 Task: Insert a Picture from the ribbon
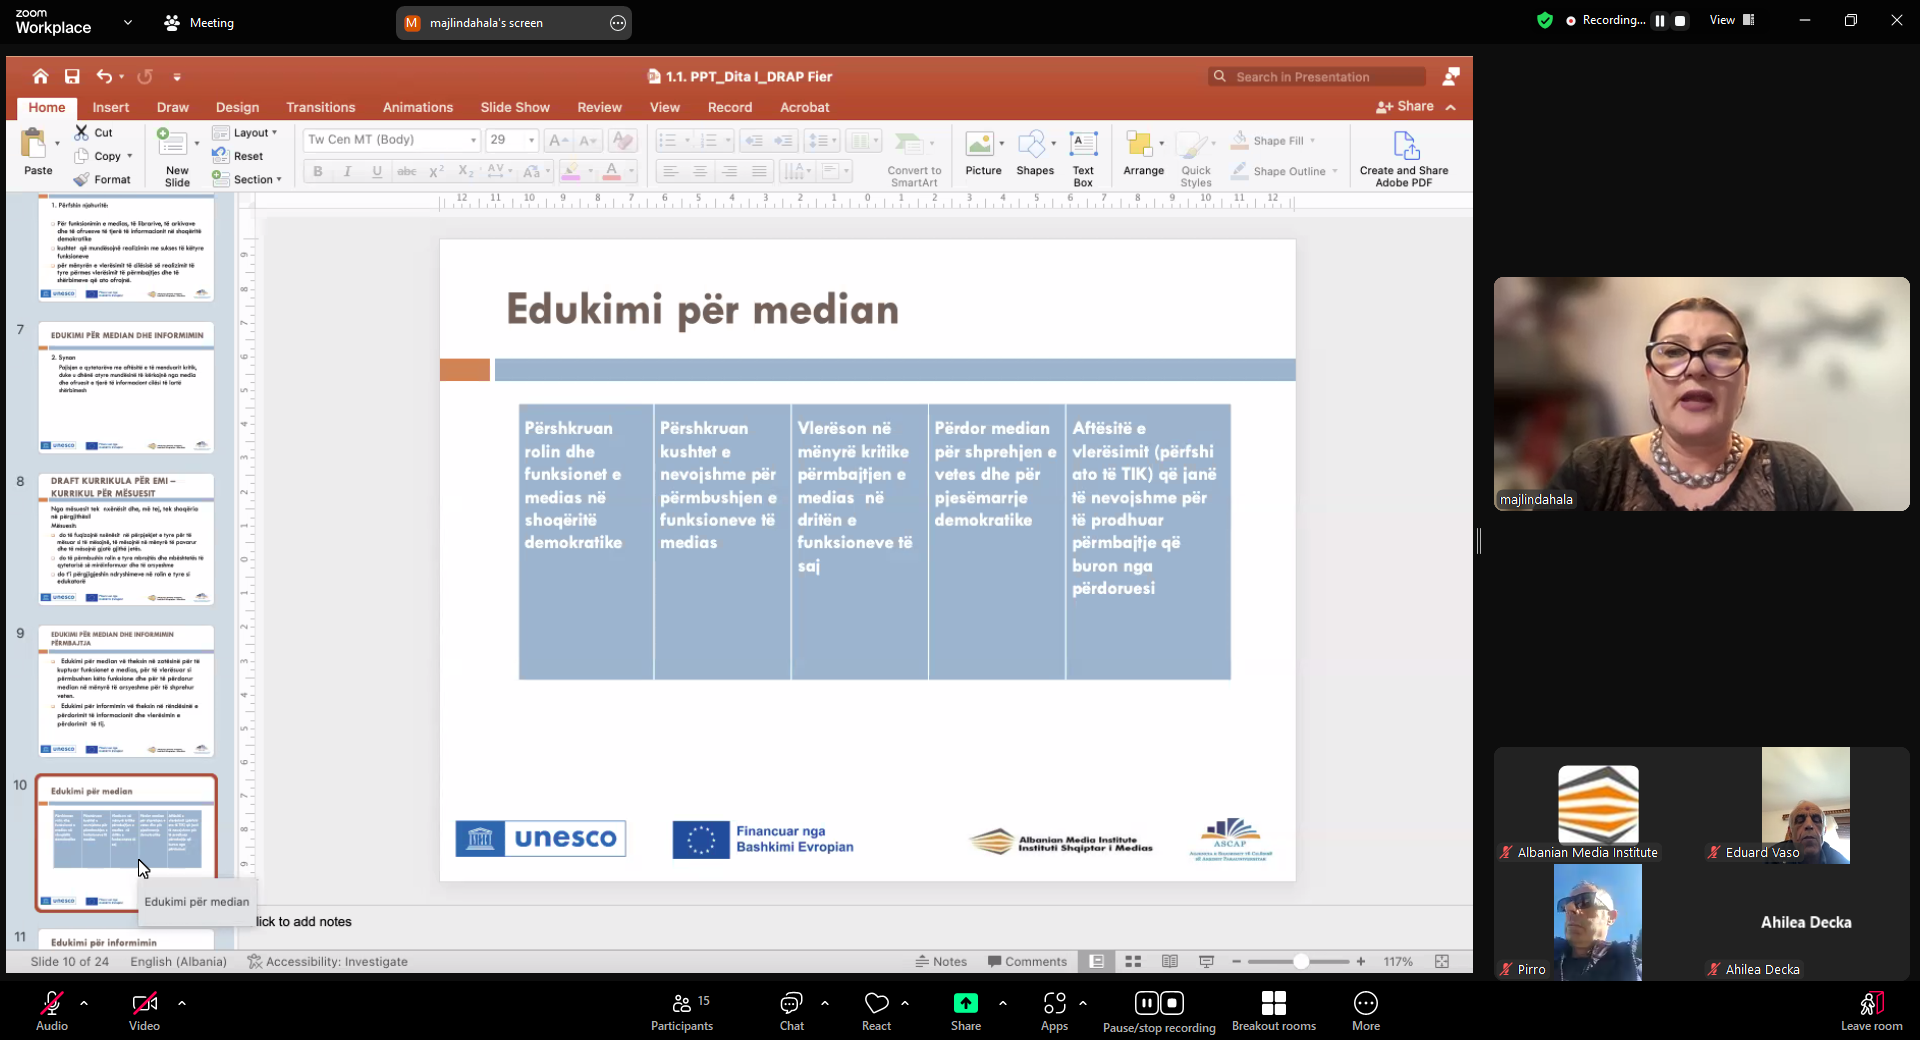[x=983, y=153]
